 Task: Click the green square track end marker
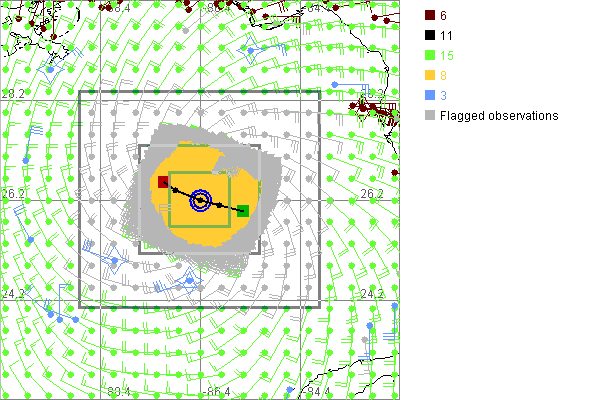243,211
